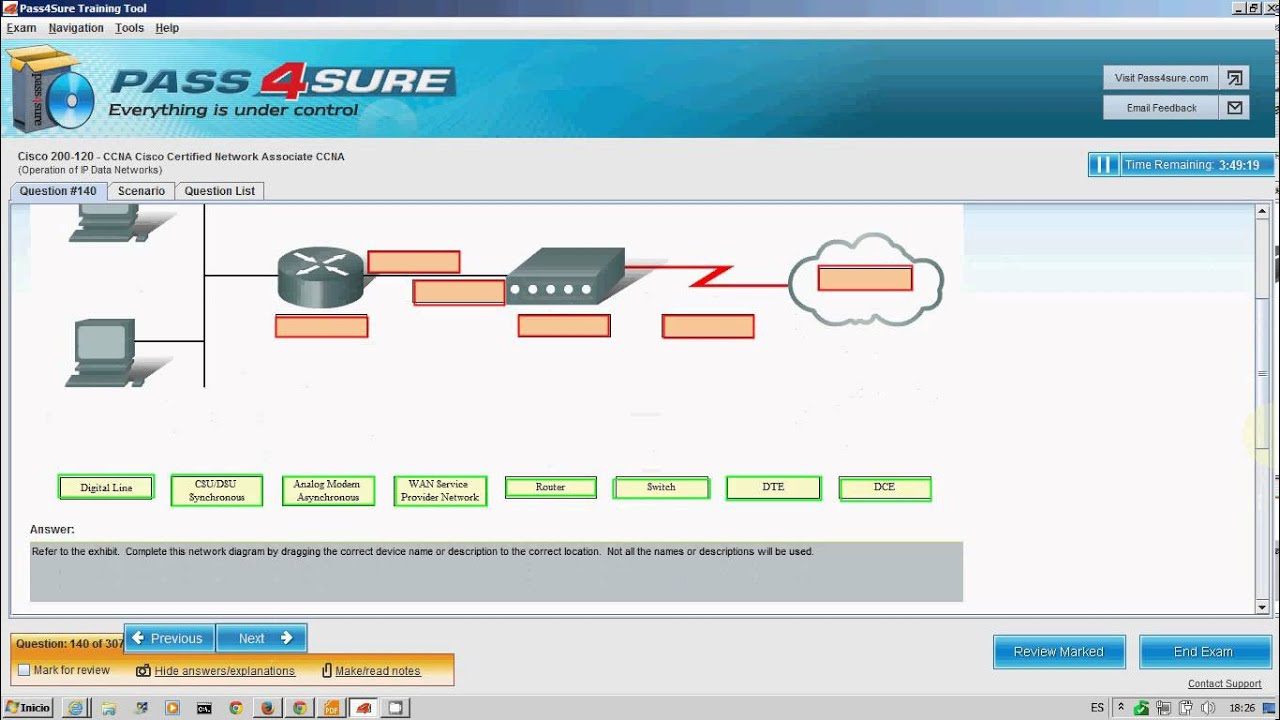The image size is (1280, 720).
Task: Open the Help menu
Action: click(x=167, y=28)
